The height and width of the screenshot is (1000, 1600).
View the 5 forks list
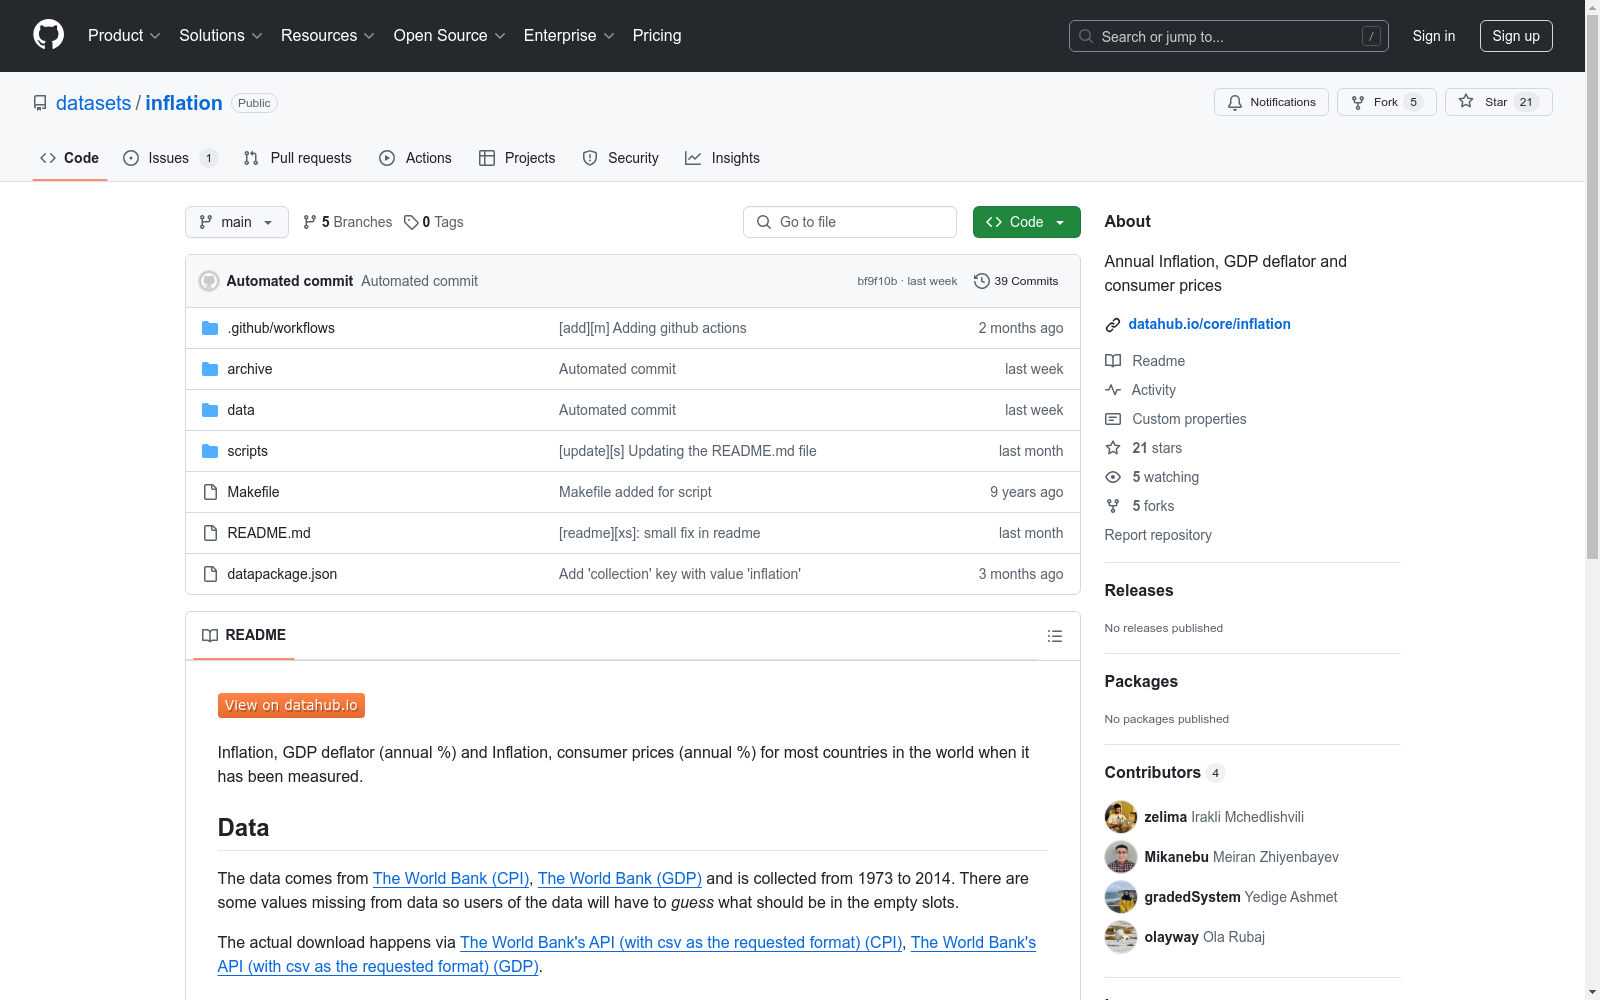(1140, 506)
